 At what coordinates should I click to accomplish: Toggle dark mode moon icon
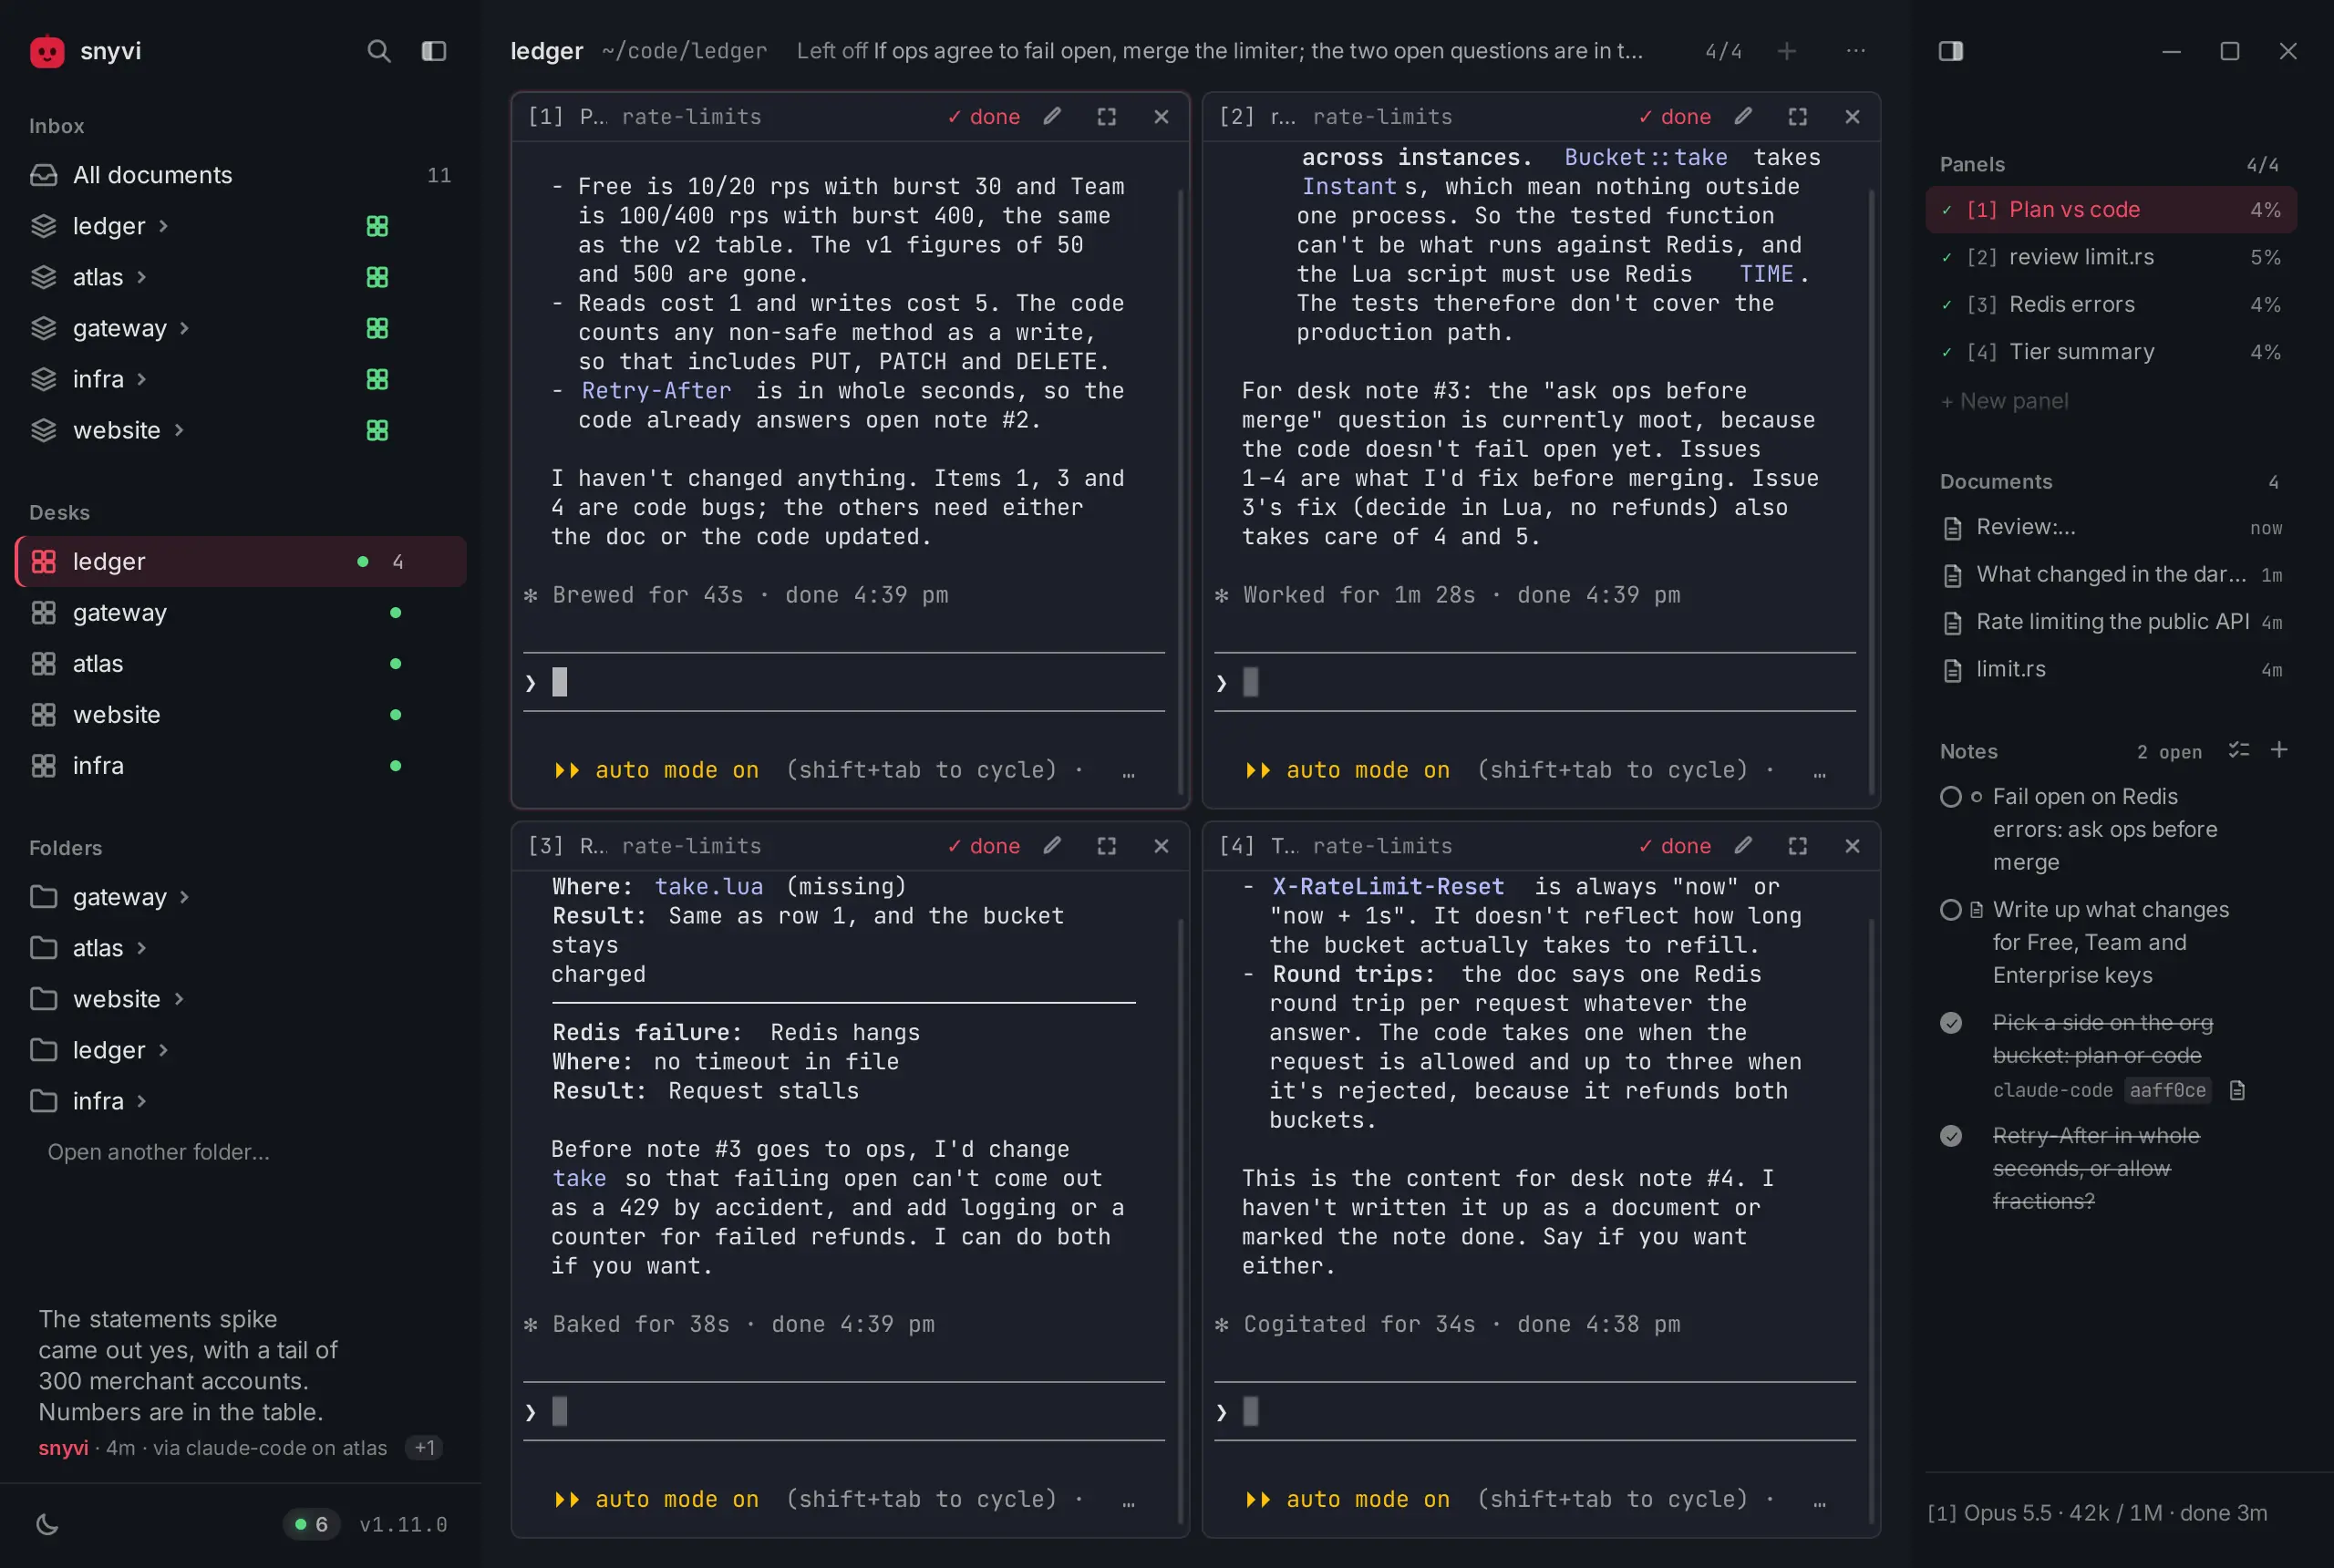47,1524
